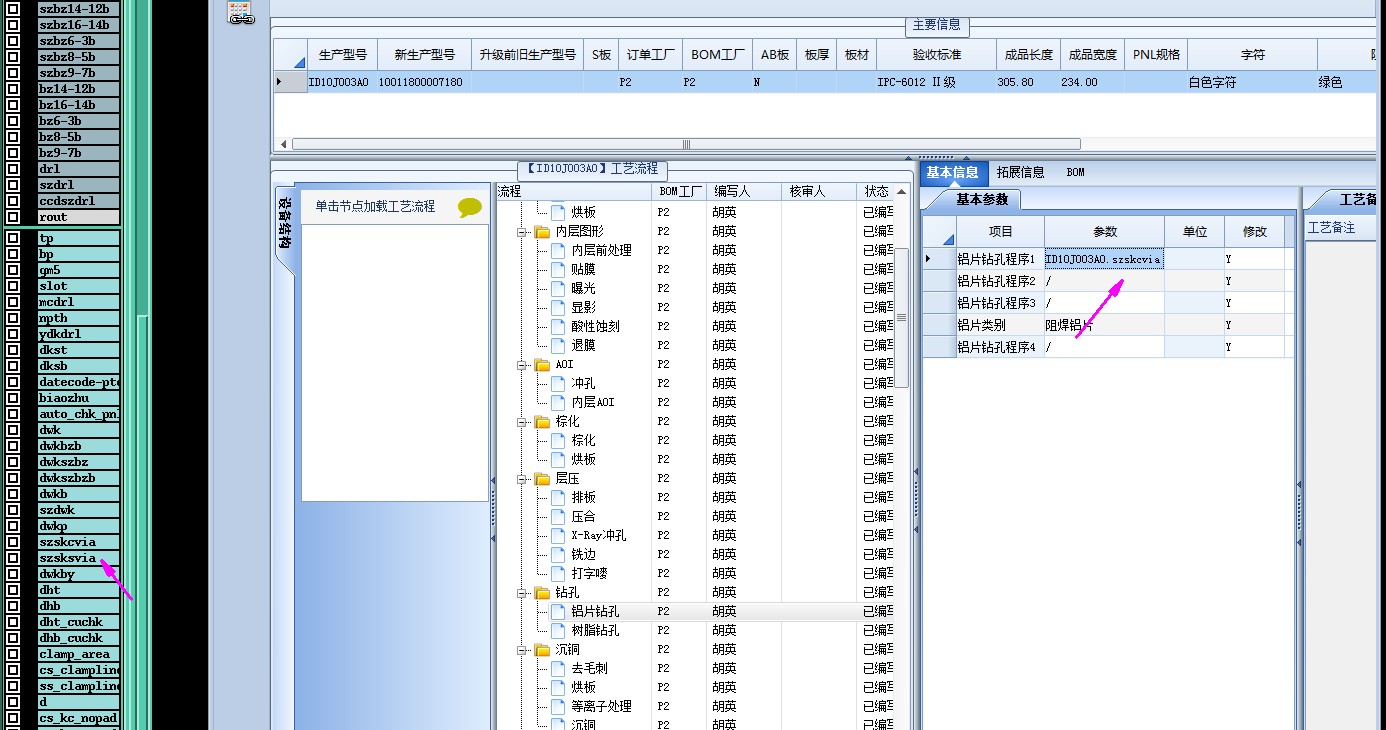
Task: Click the up arrow of process tree scrollbar
Action: click(902, 191)
